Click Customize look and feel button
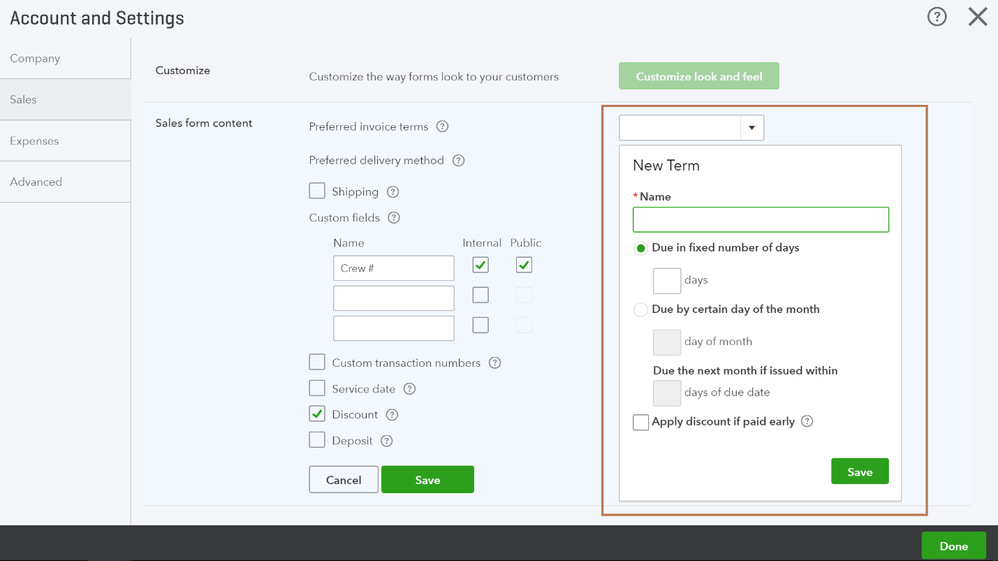The height and width of the screenshot is (561, 998). click(699, 76)
